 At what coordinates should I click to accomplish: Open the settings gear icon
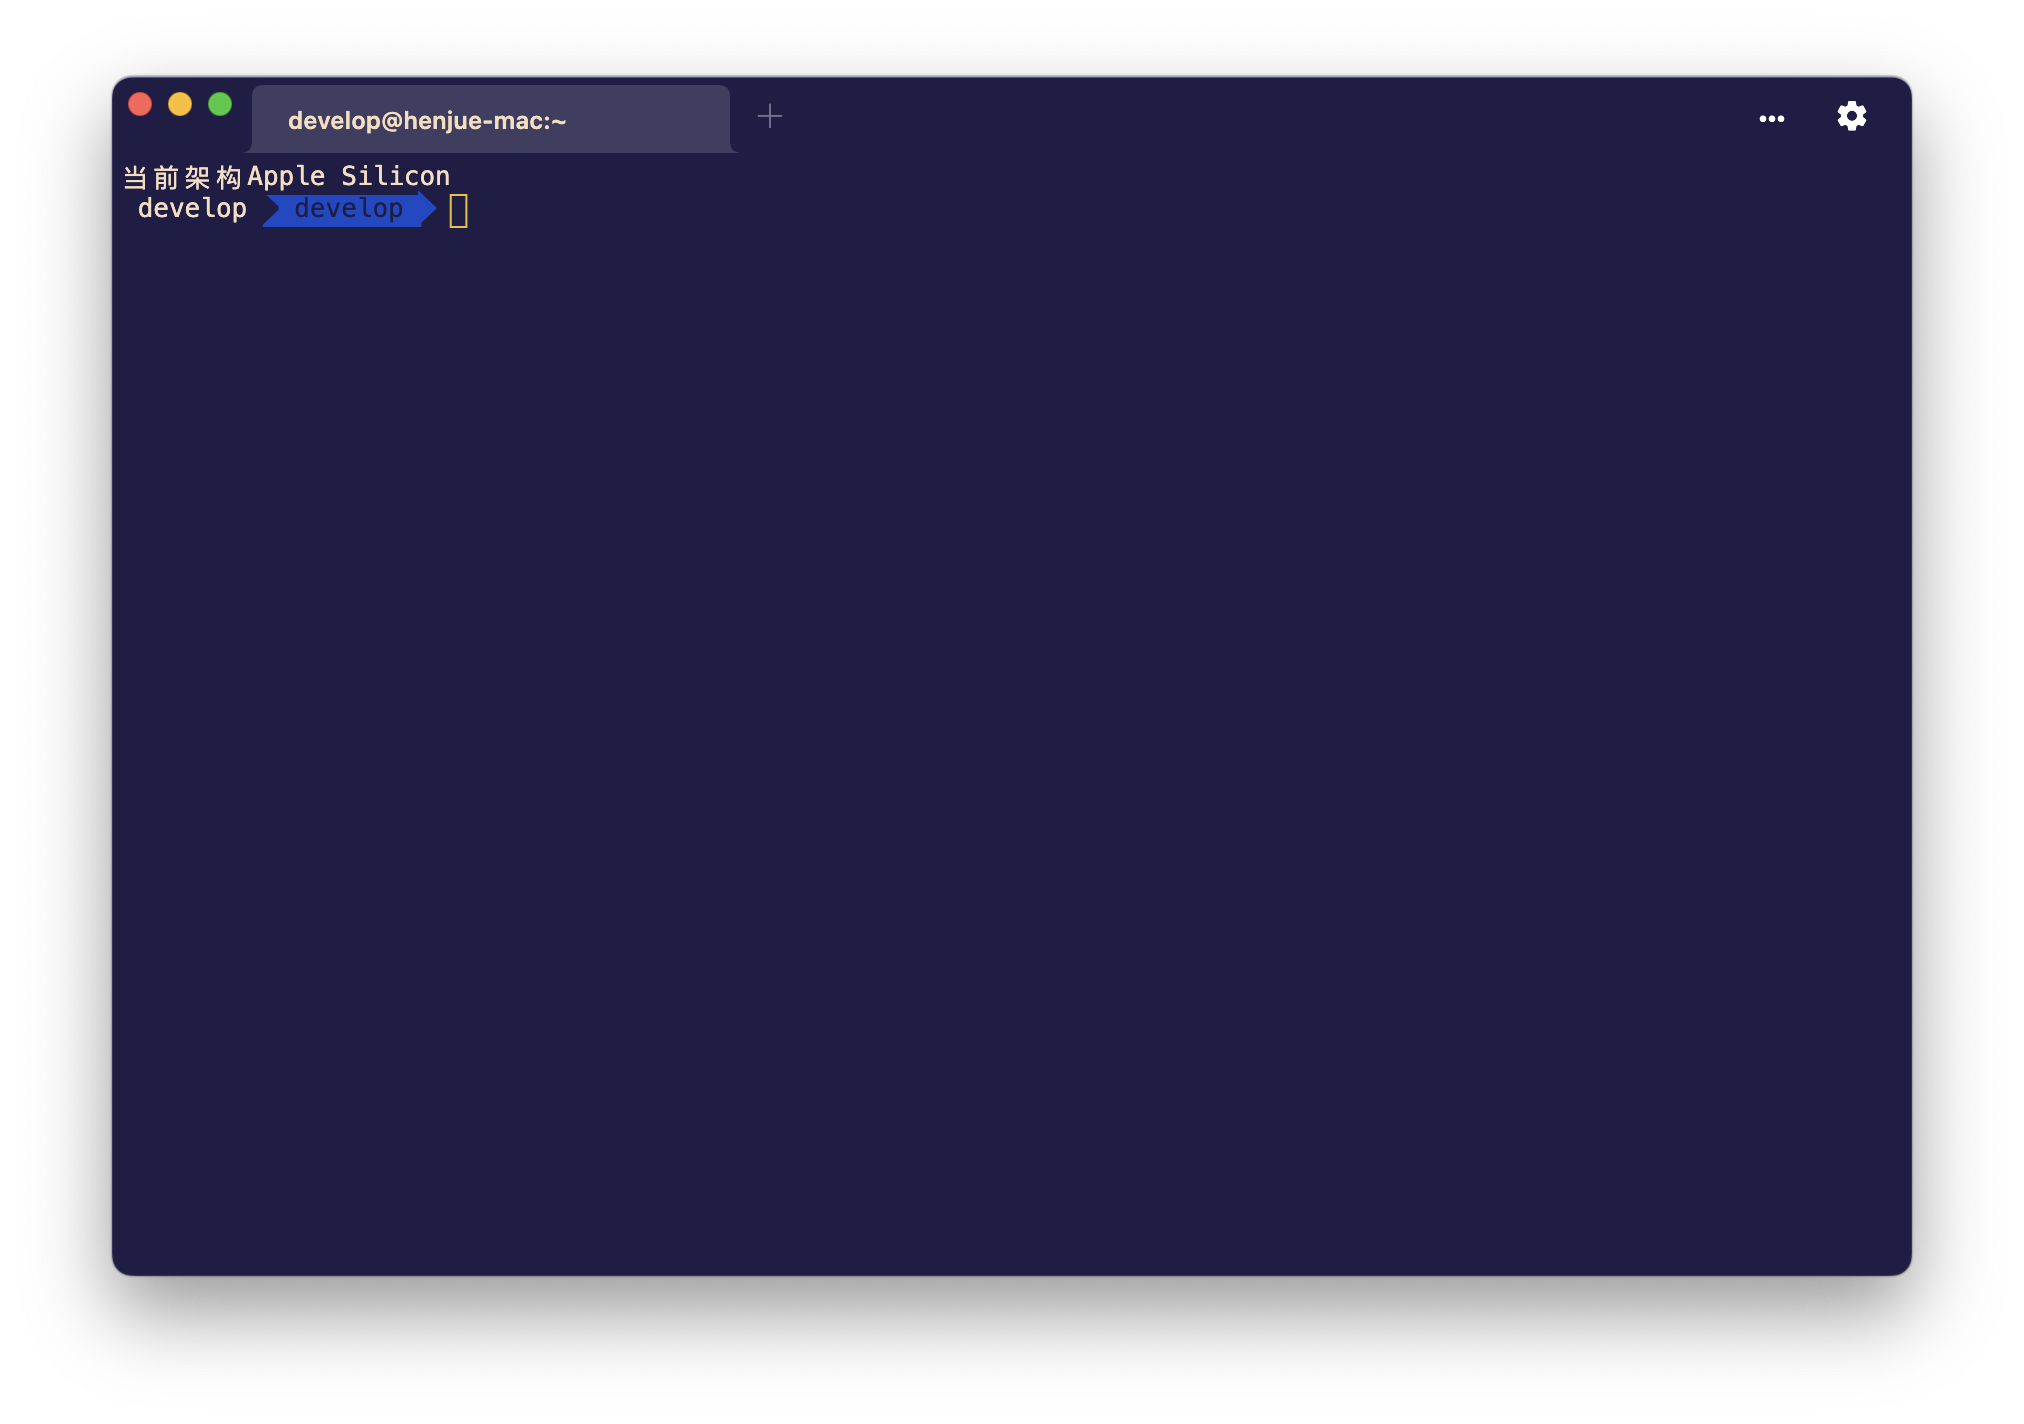pos(1851,116)
